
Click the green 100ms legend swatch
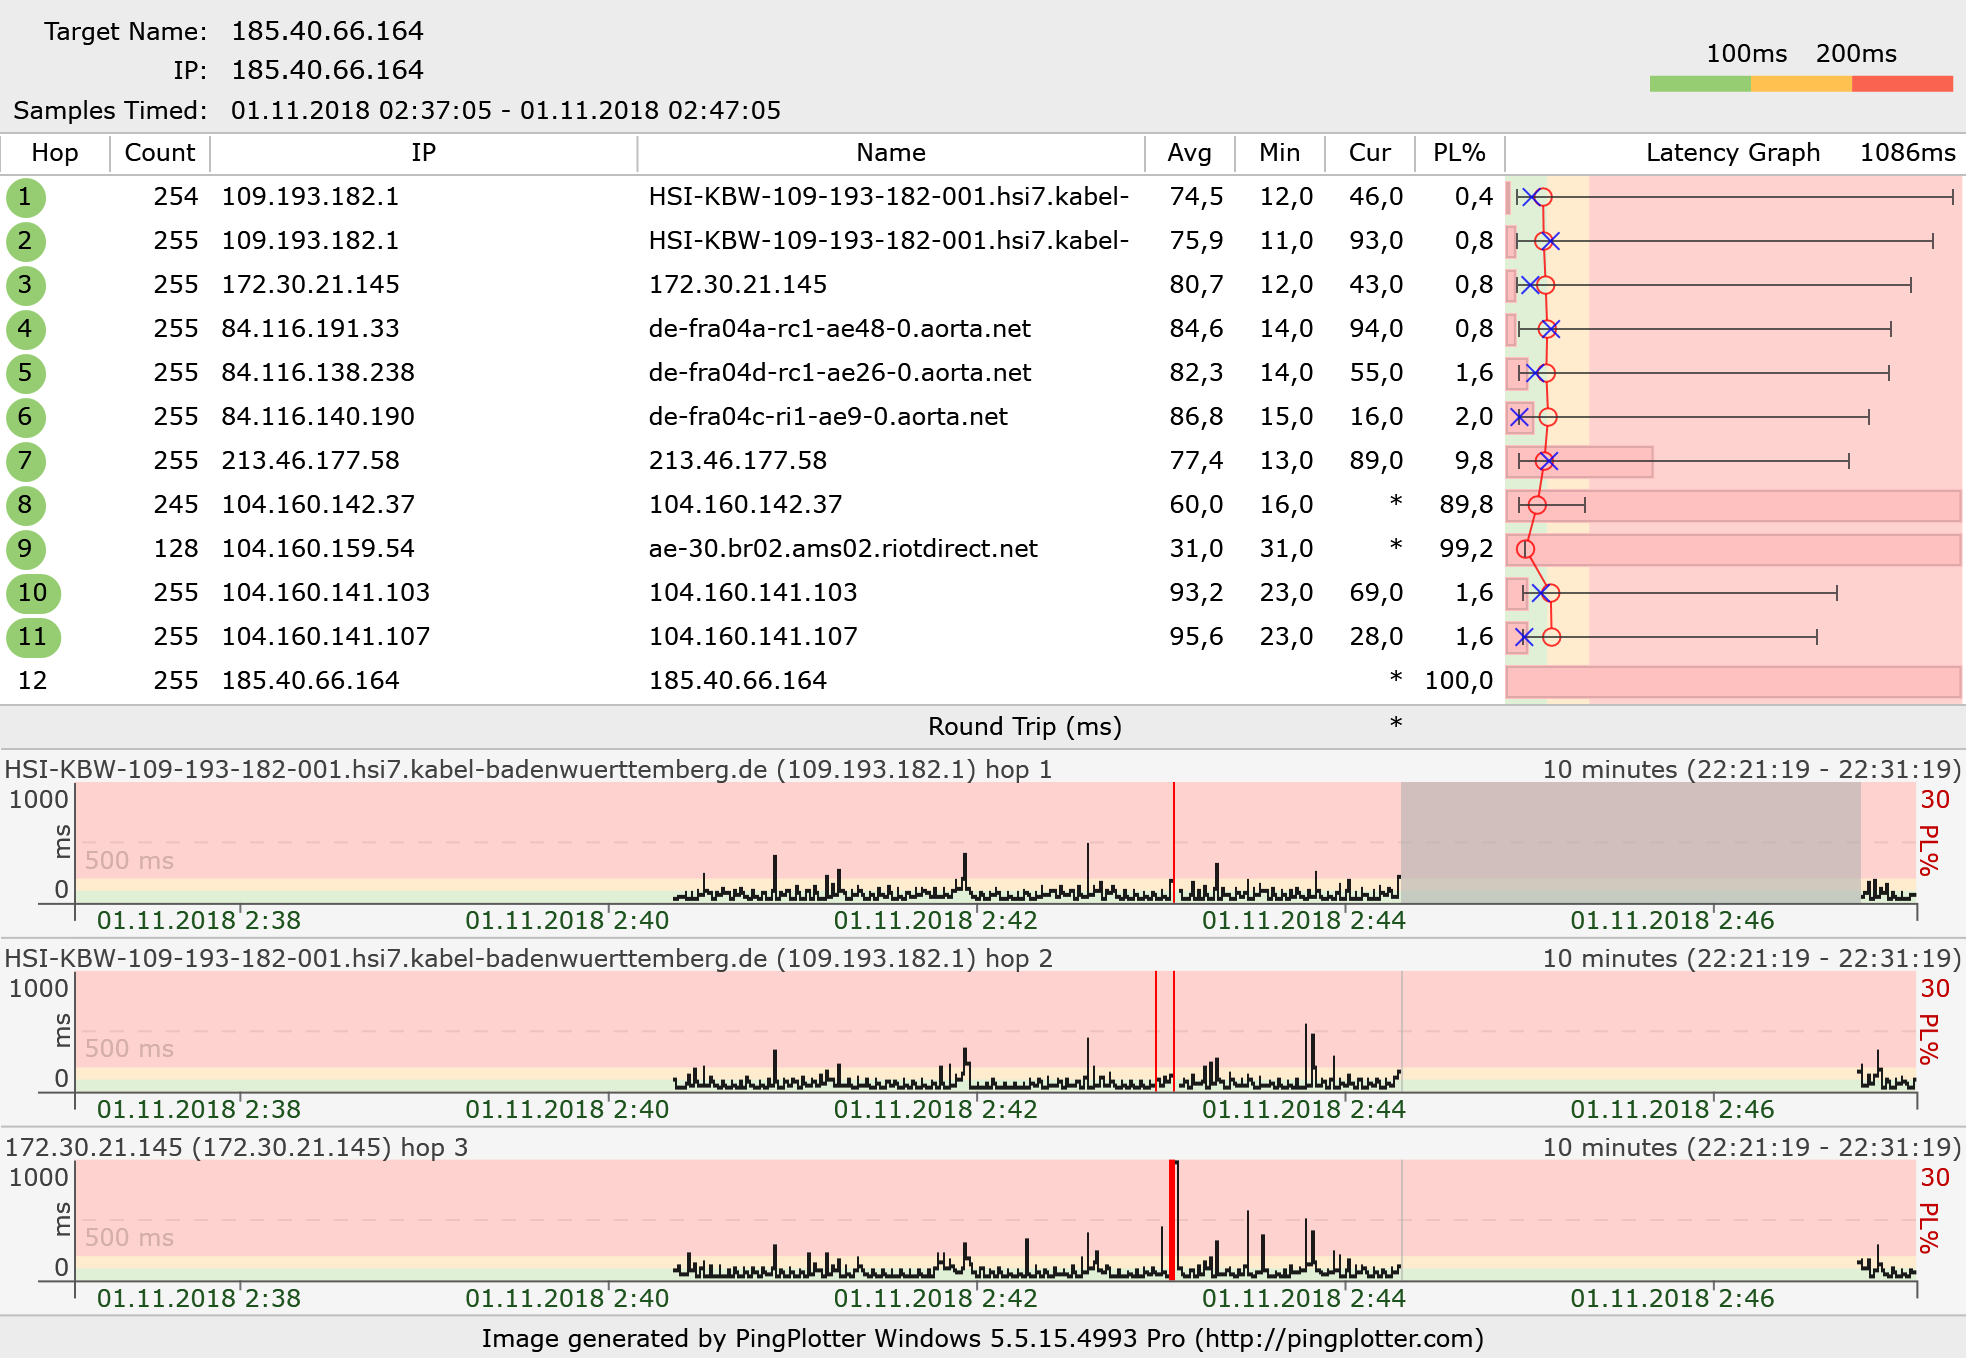tap(1700, 84)
